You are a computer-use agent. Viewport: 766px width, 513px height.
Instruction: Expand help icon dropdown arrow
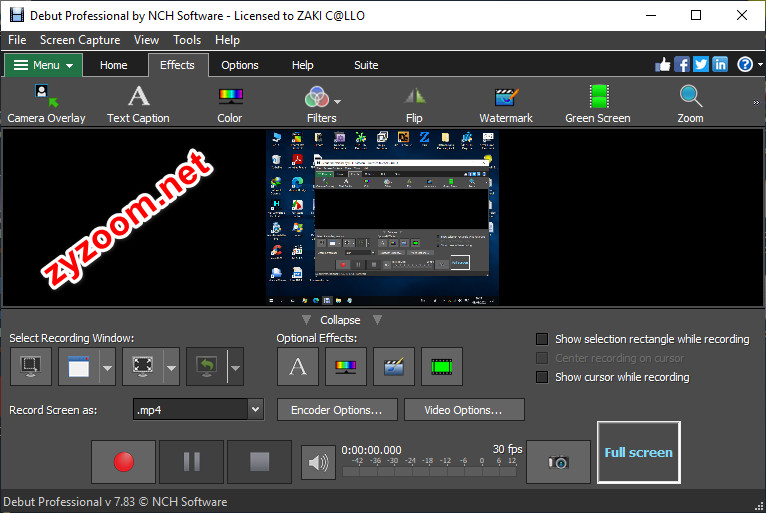click(760, 64)
